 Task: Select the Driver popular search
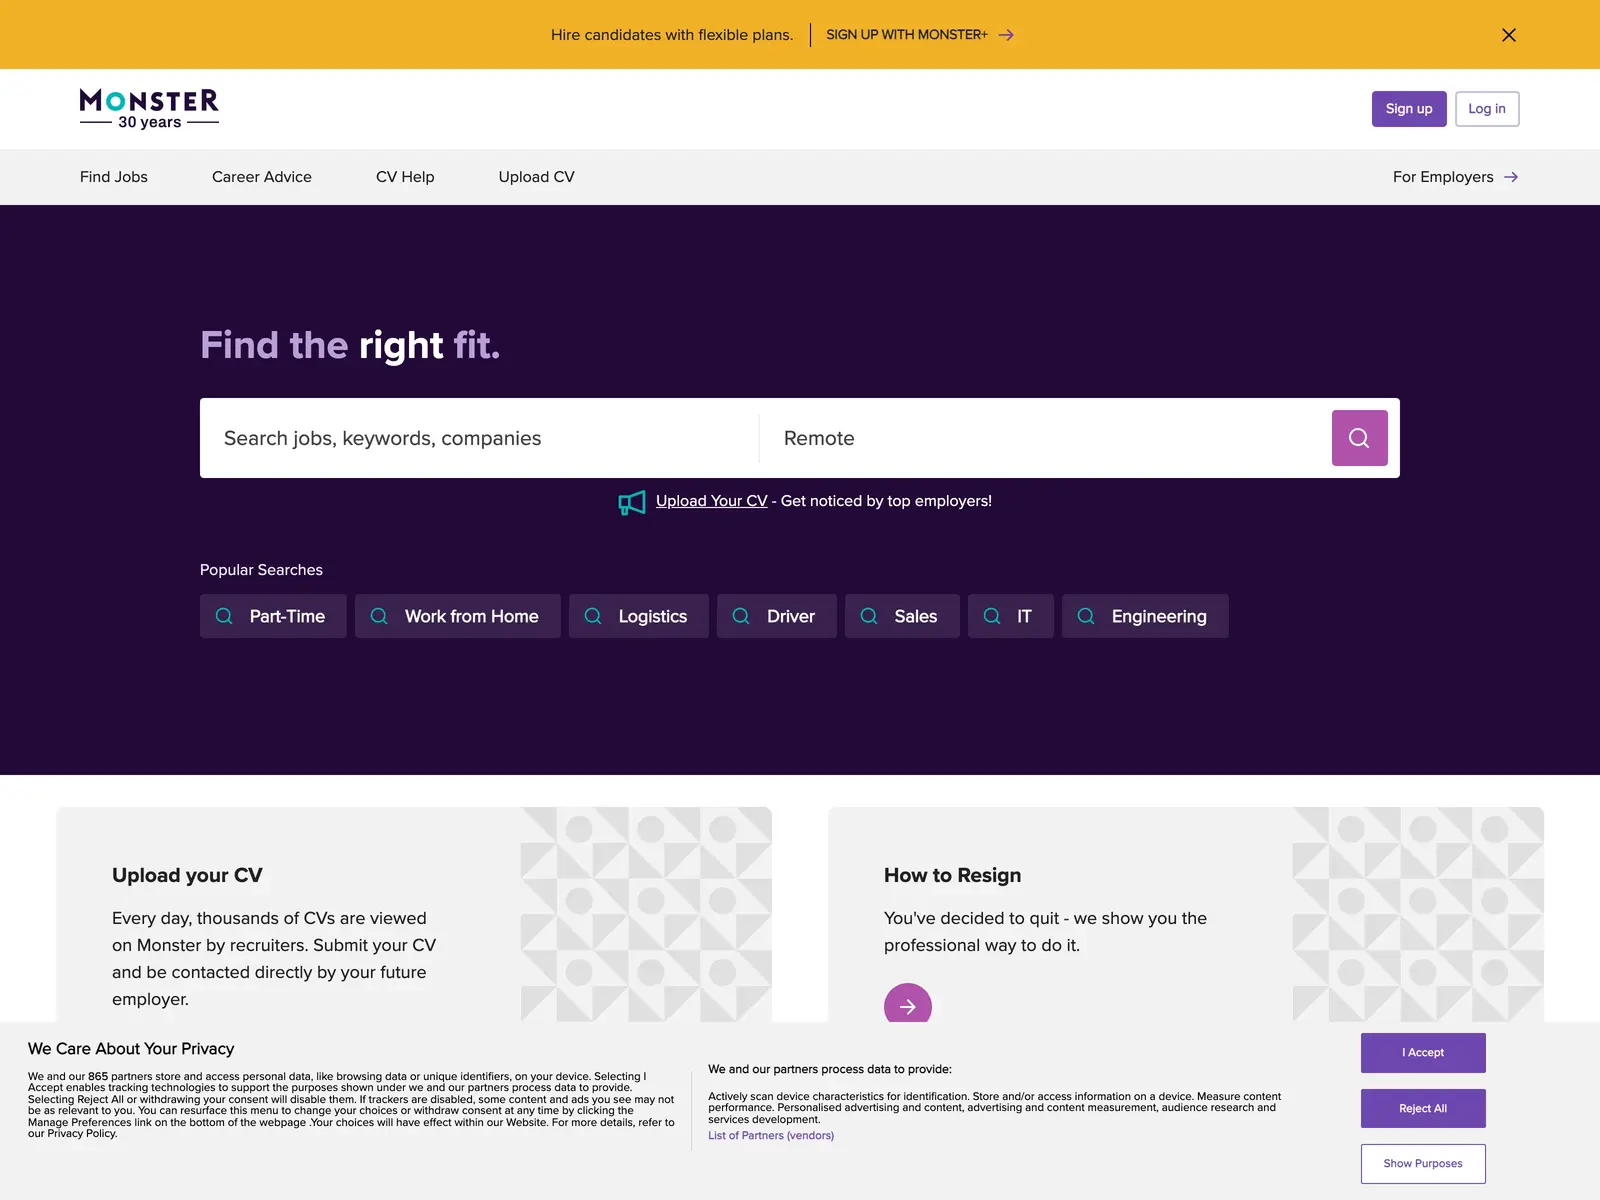coord(777,616)
